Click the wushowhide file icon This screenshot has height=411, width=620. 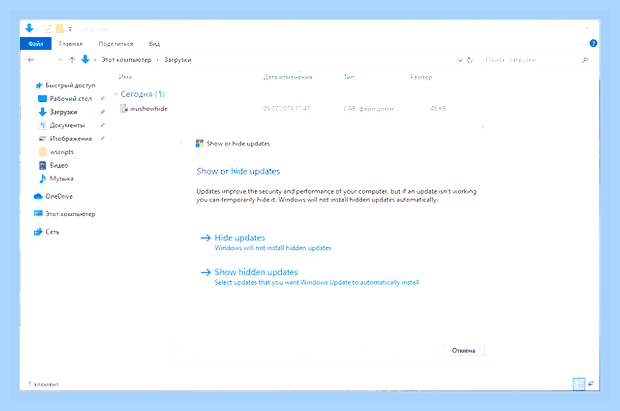click(124, 108)
